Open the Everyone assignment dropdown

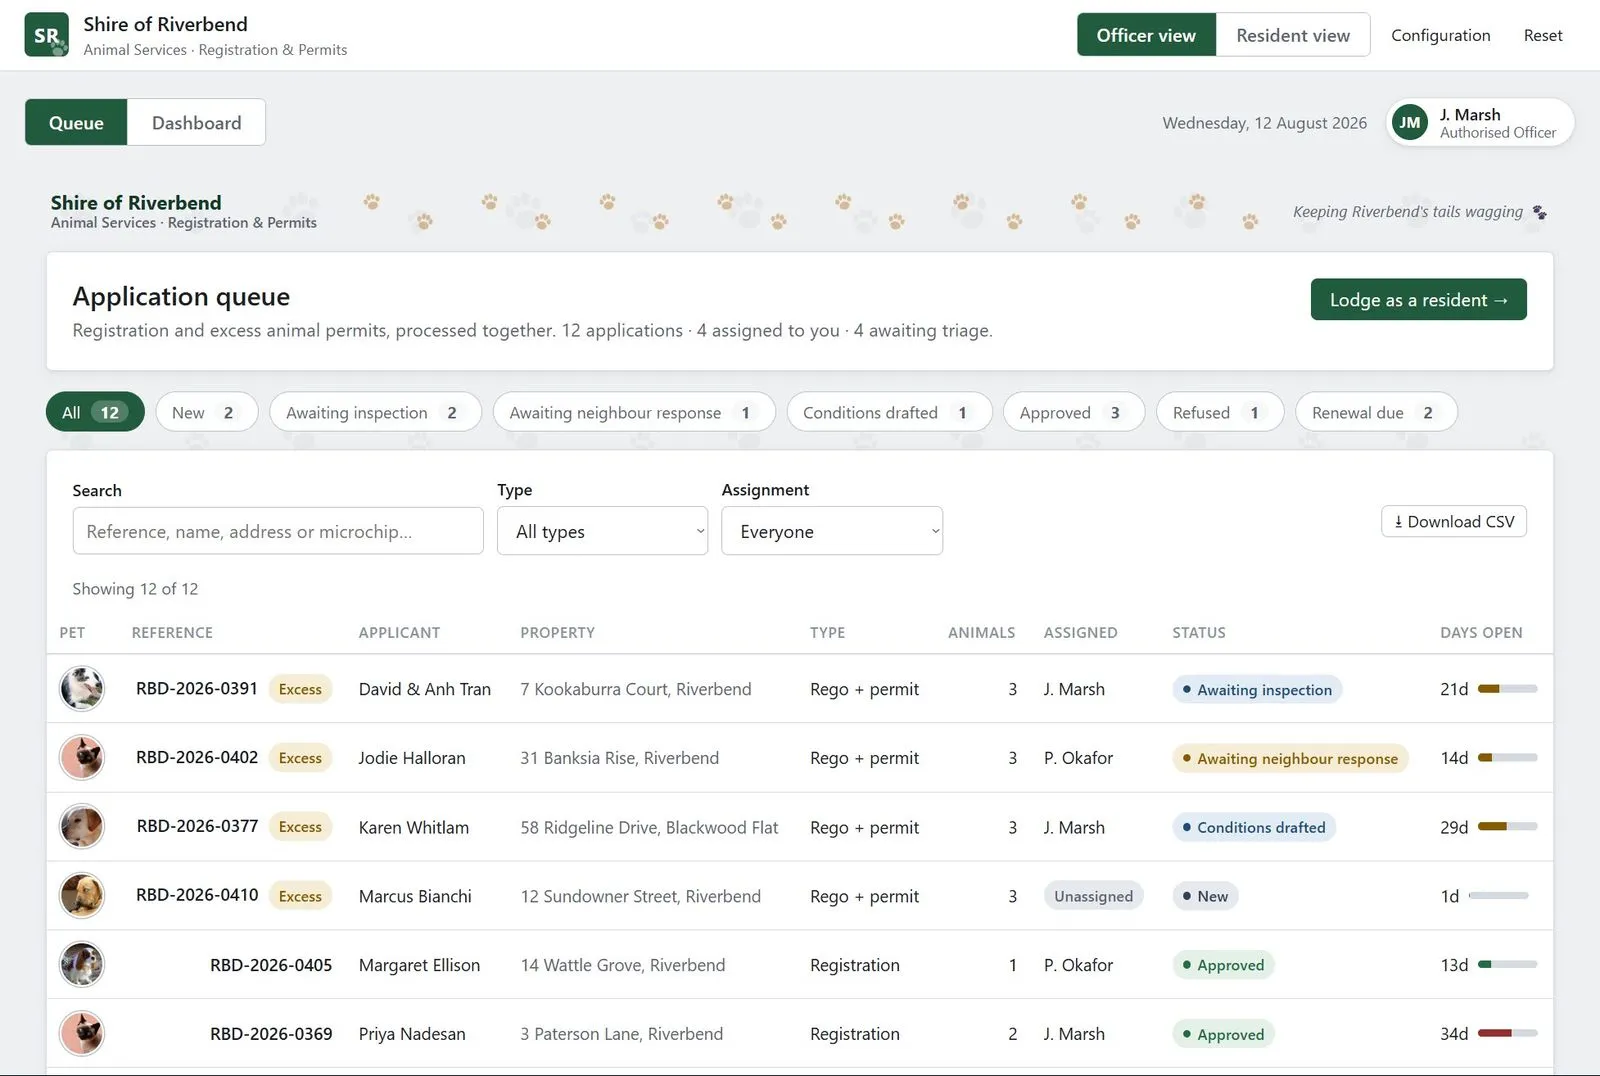[832, 531]
